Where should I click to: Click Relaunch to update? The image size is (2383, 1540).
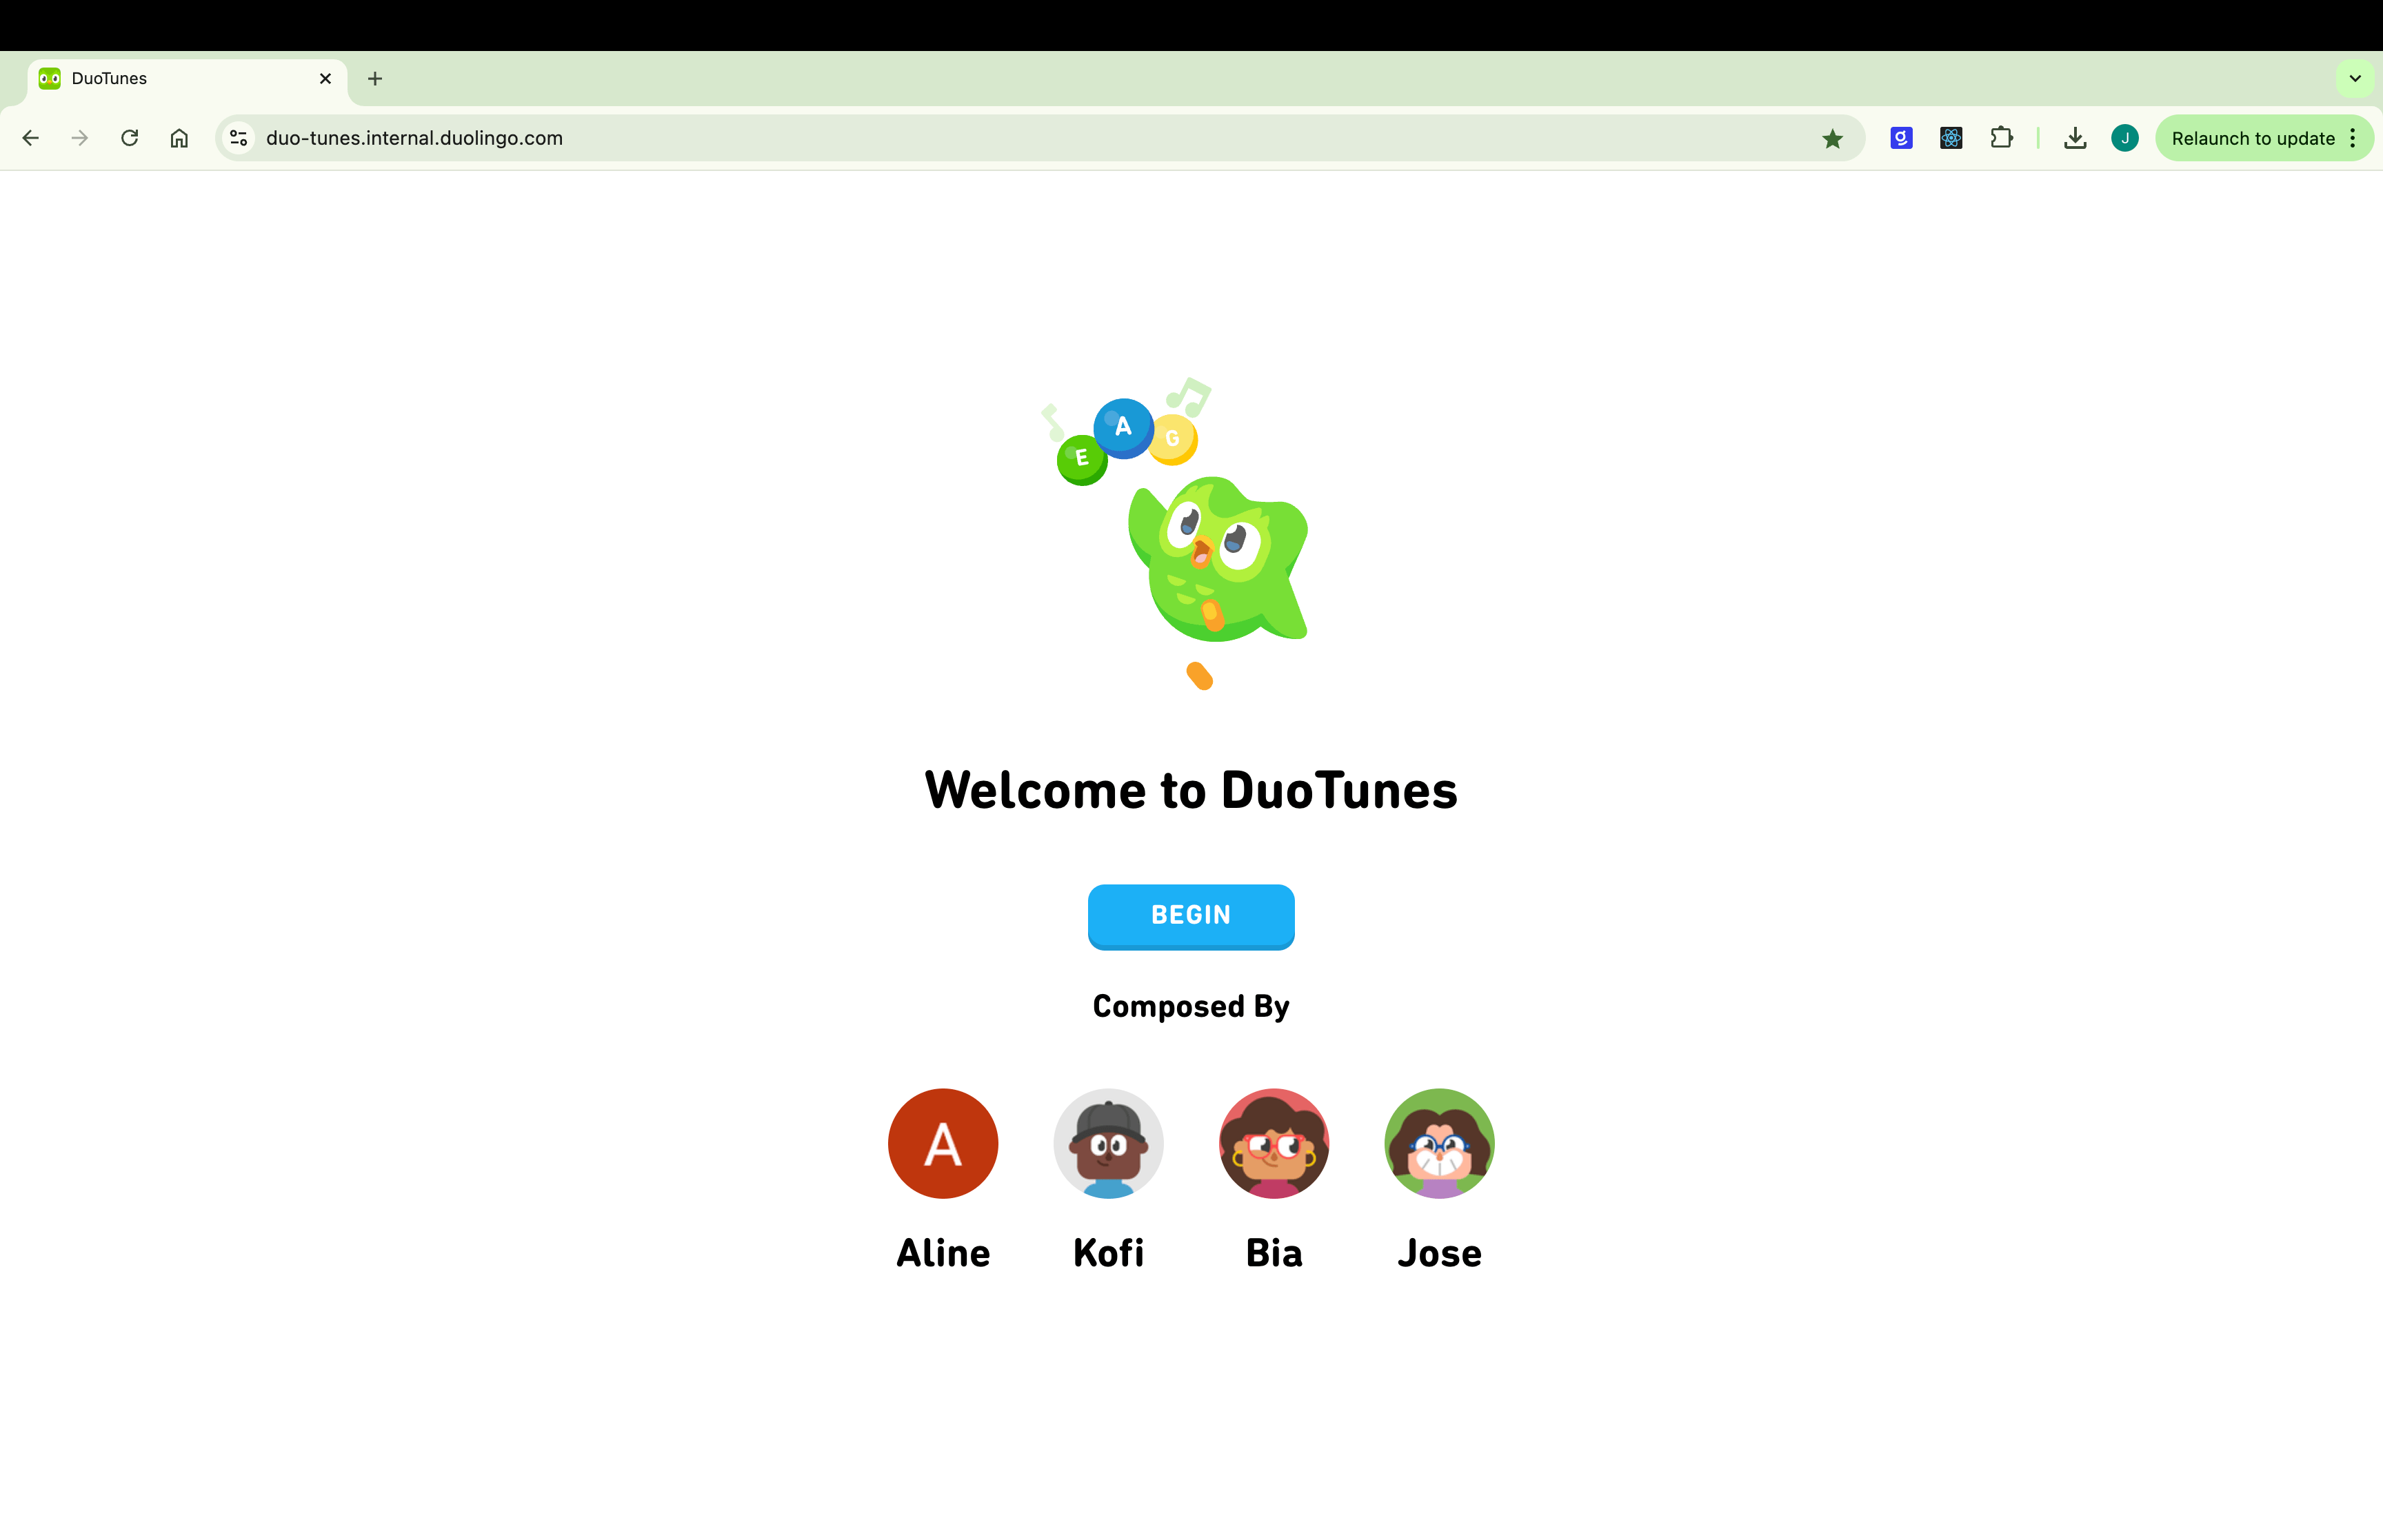pyautogui.click(x=2252, y=138)
